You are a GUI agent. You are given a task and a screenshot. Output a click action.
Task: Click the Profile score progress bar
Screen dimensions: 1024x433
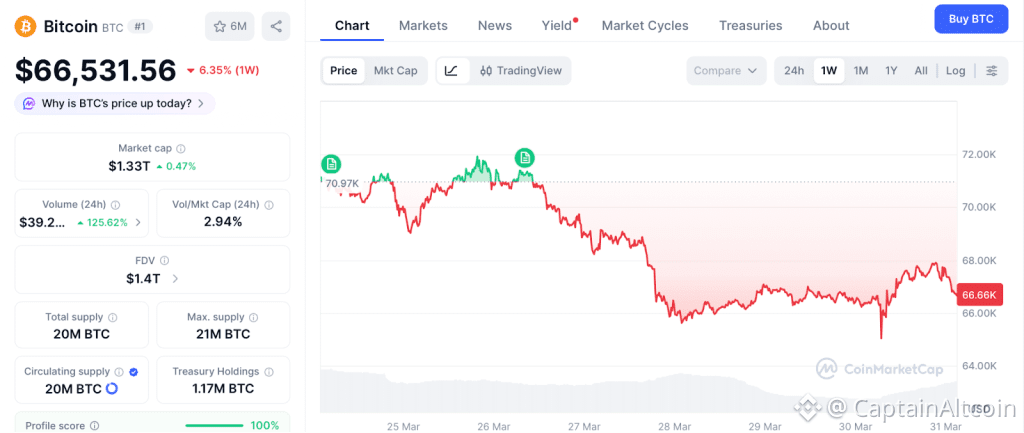click(214, 425)
